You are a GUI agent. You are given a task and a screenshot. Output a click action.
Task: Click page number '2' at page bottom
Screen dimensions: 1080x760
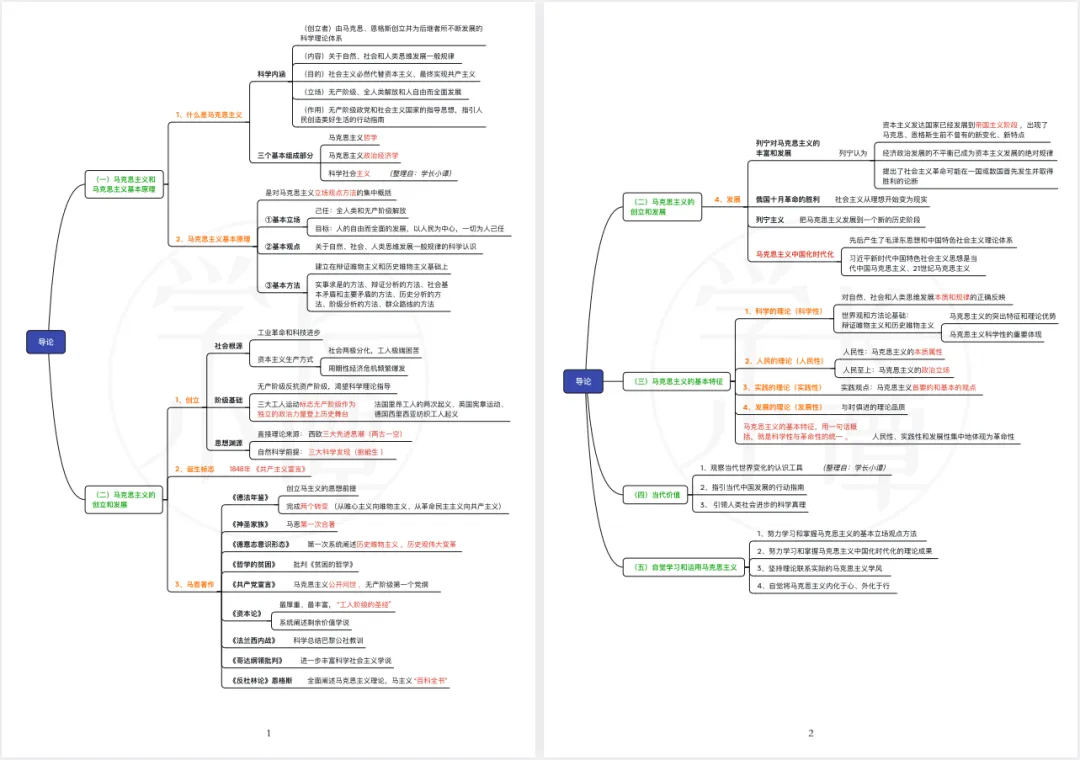tap(811, 733)
